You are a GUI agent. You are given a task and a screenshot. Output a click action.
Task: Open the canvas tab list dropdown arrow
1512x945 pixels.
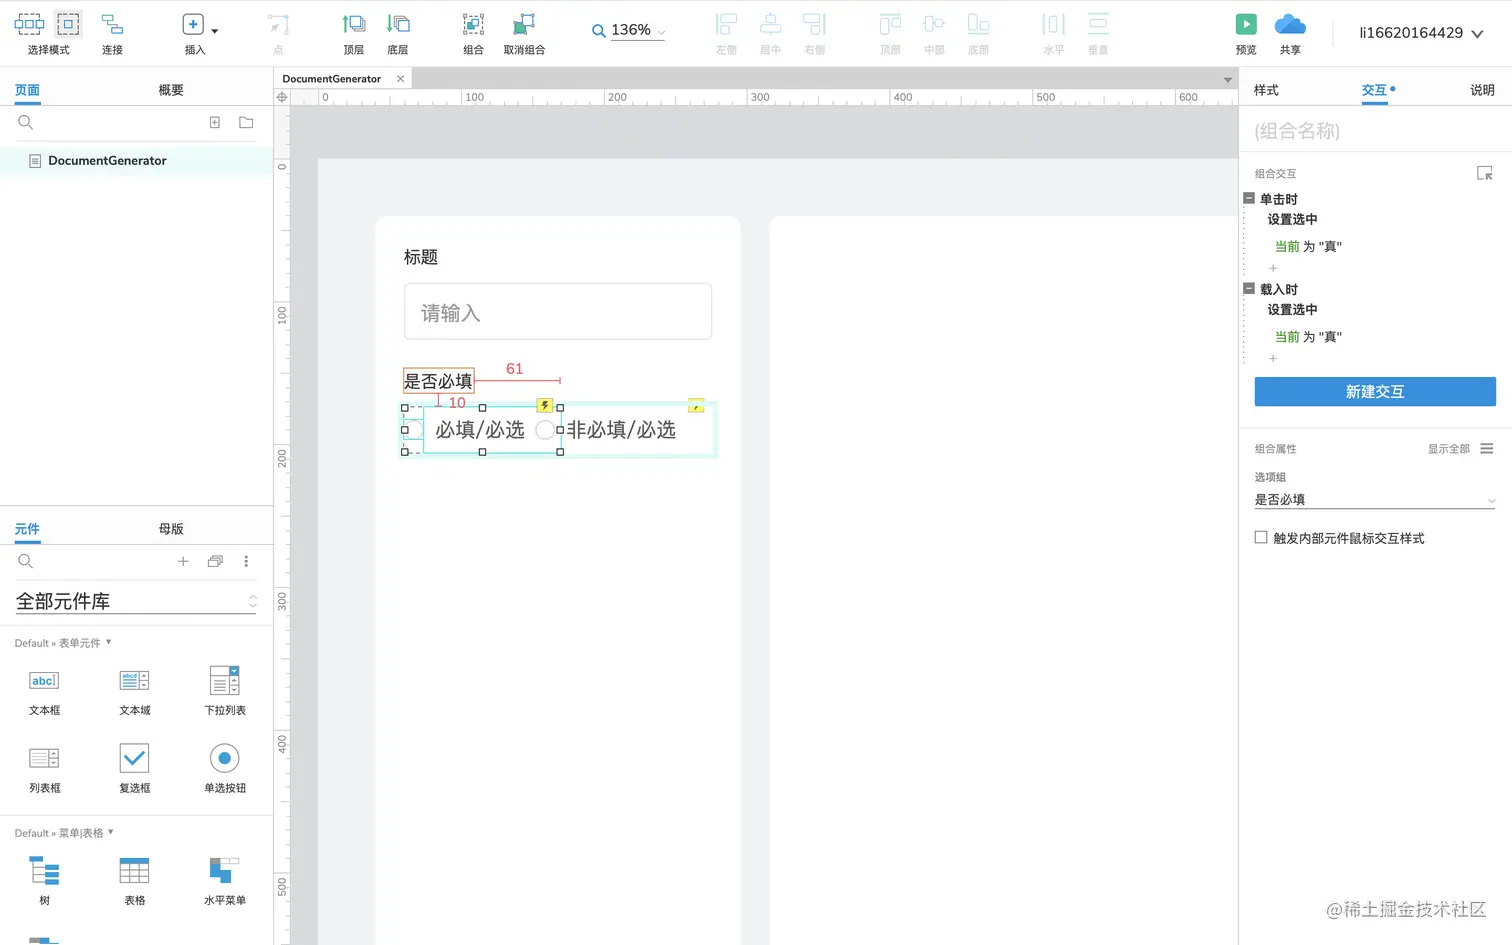pos(1228,80)
